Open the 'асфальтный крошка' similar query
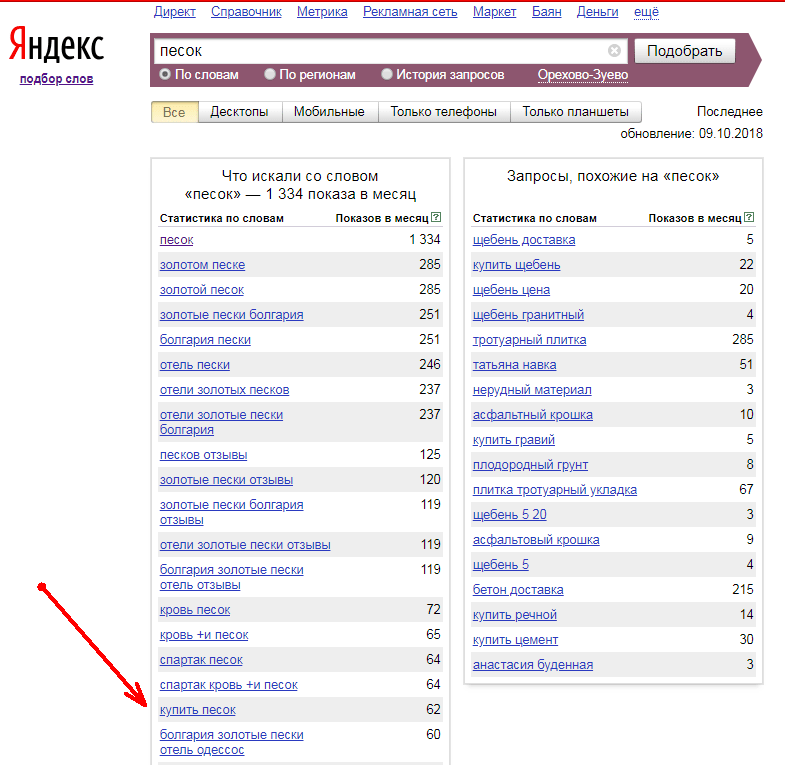785x765 pixels. click(x=533, y=415)
